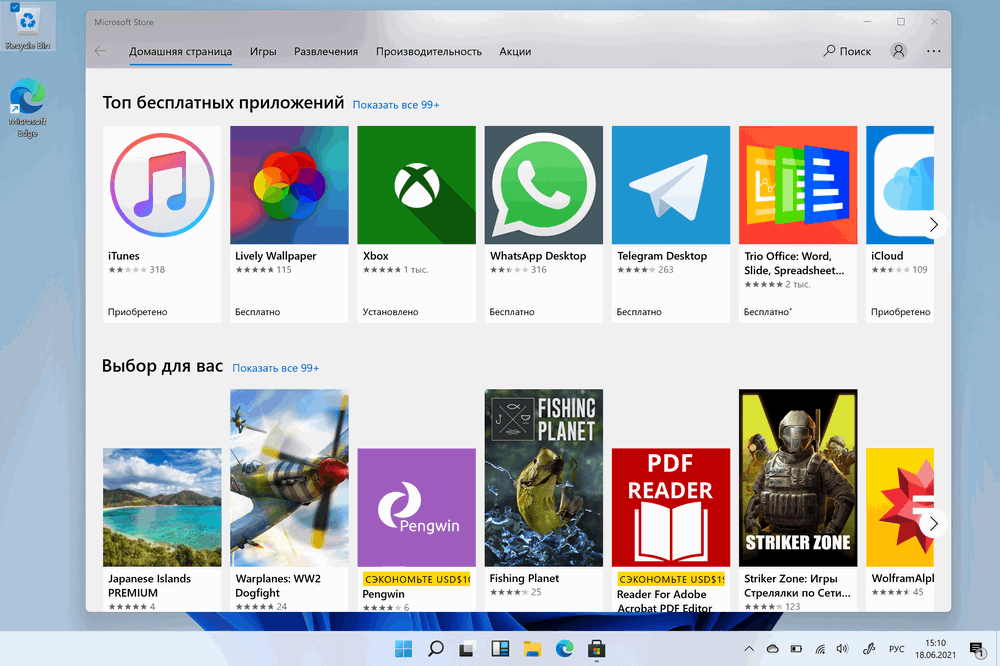Open Task View on the taskbar
This screenshot has width=1000, height=666.
[467, 649]
